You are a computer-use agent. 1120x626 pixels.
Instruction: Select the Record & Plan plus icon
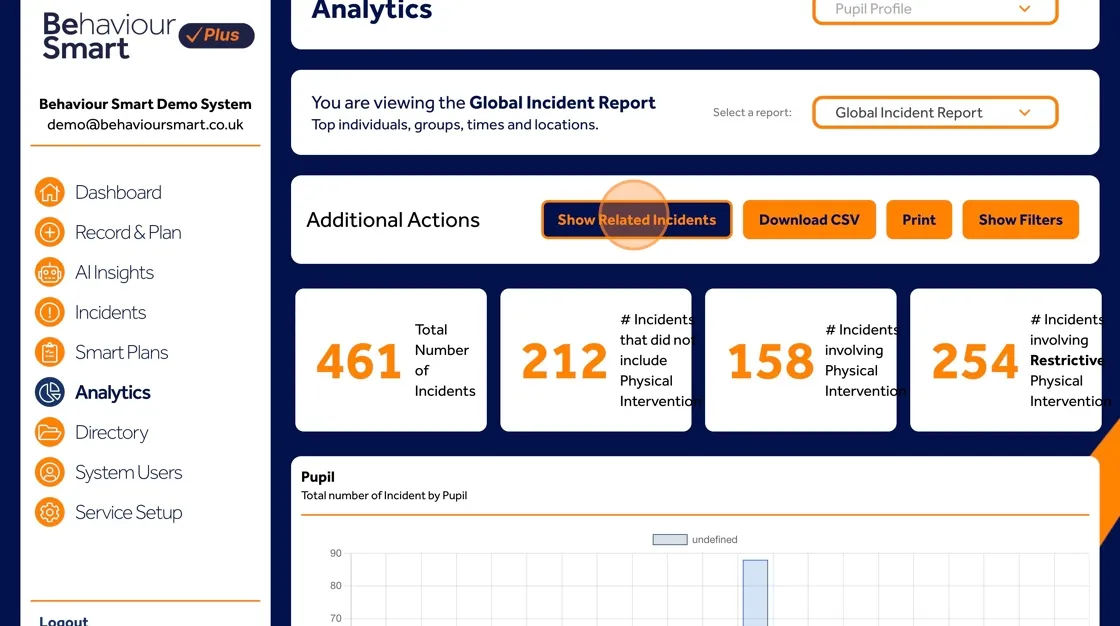49,232
